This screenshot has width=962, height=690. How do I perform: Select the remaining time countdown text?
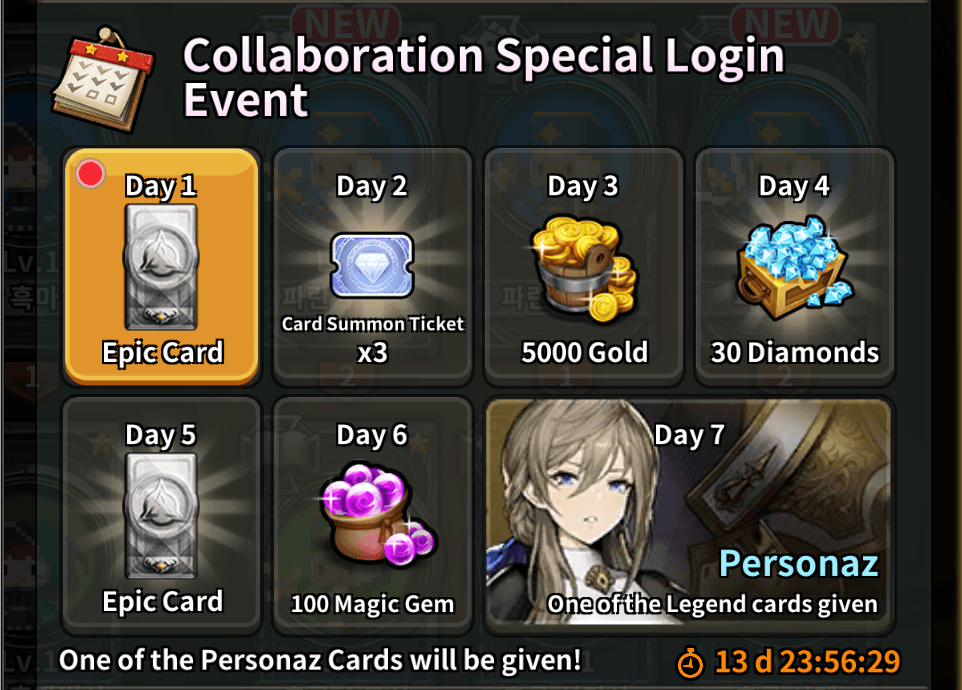pyautogui.click(x=807, y=662)
